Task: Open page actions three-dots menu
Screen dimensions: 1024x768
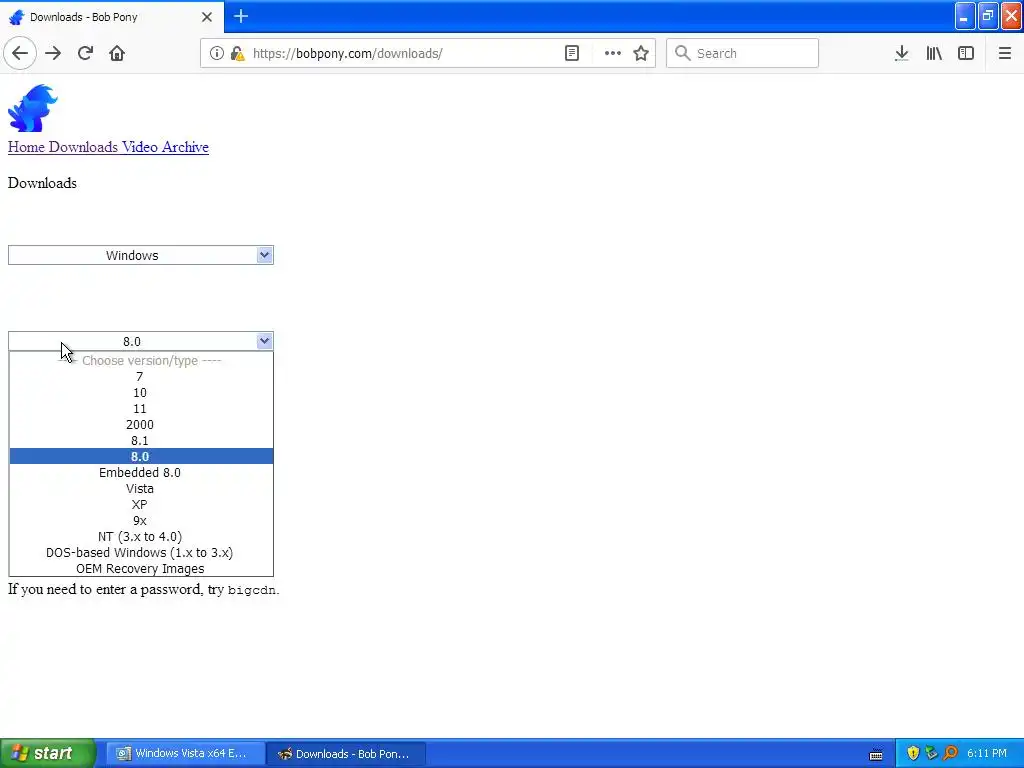Action: click(613, 53)
